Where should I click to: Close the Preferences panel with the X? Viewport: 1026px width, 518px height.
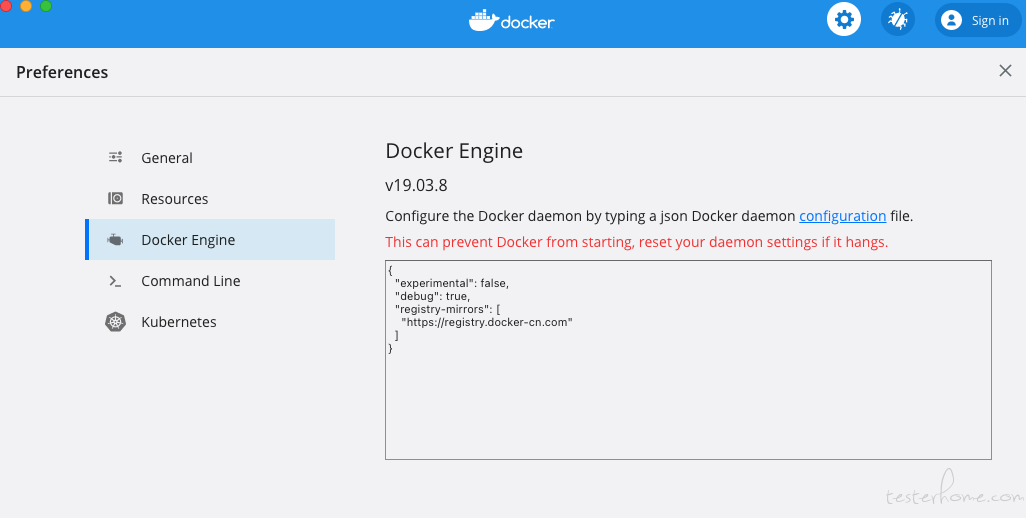[1006, 71]
